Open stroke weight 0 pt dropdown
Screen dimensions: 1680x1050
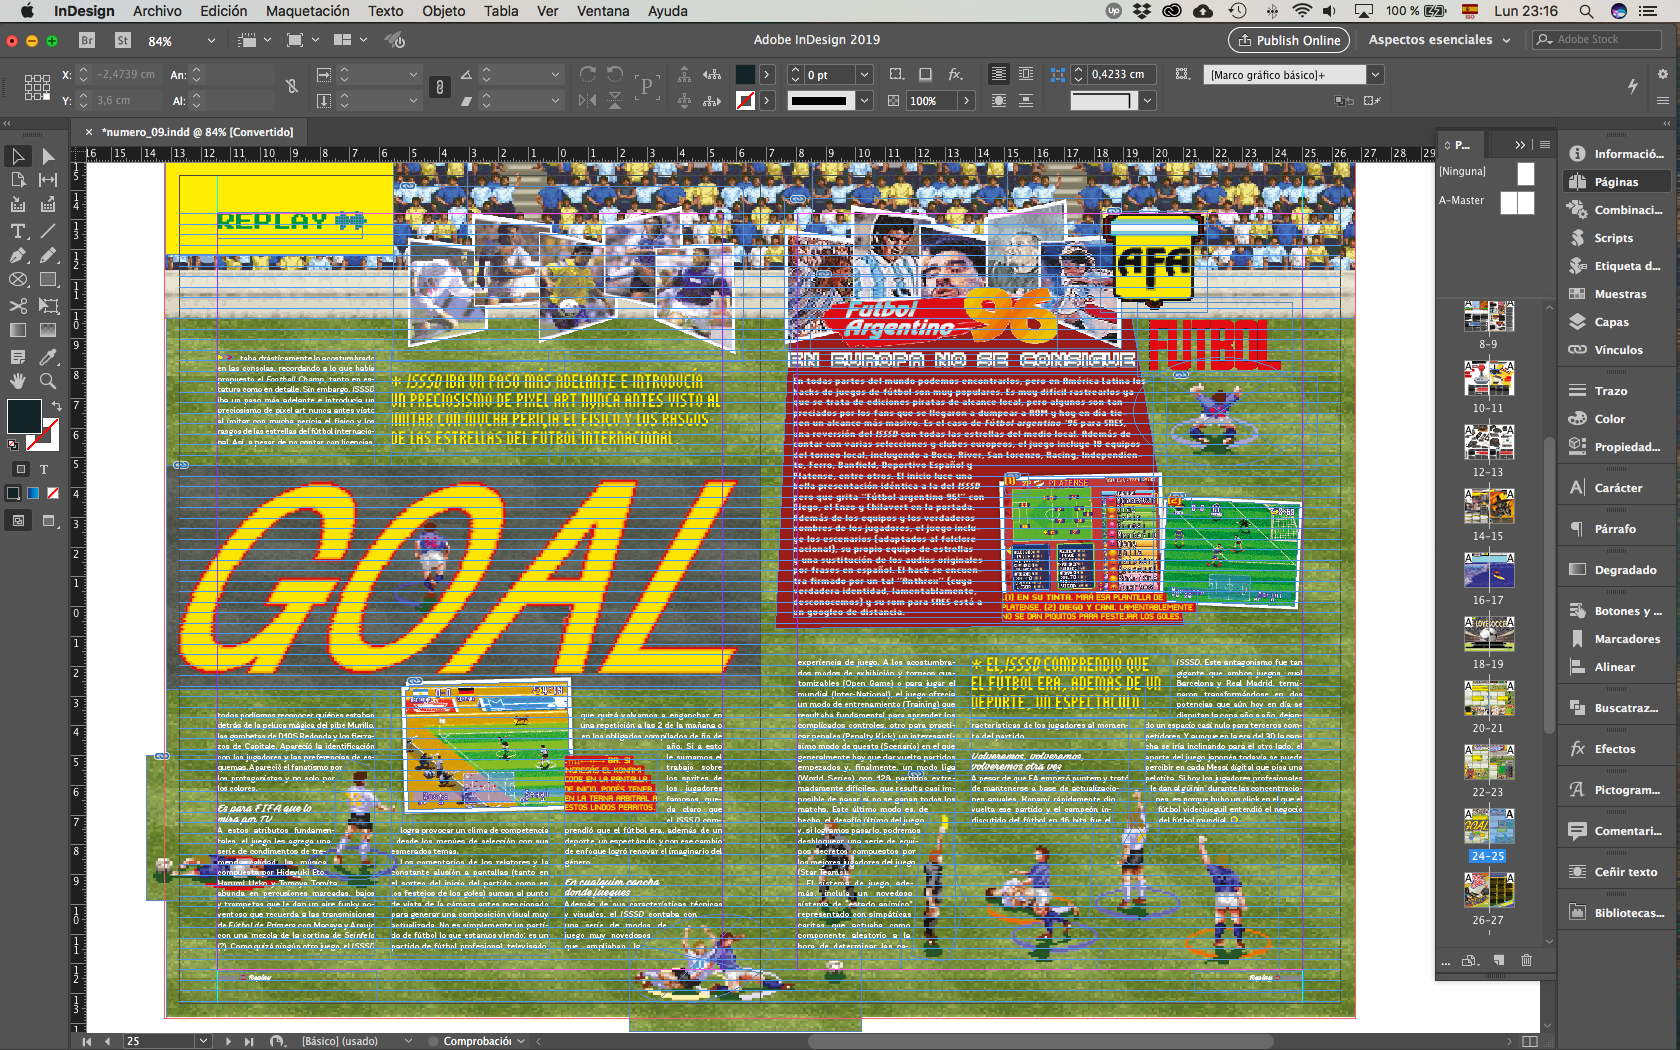point(864,74)
